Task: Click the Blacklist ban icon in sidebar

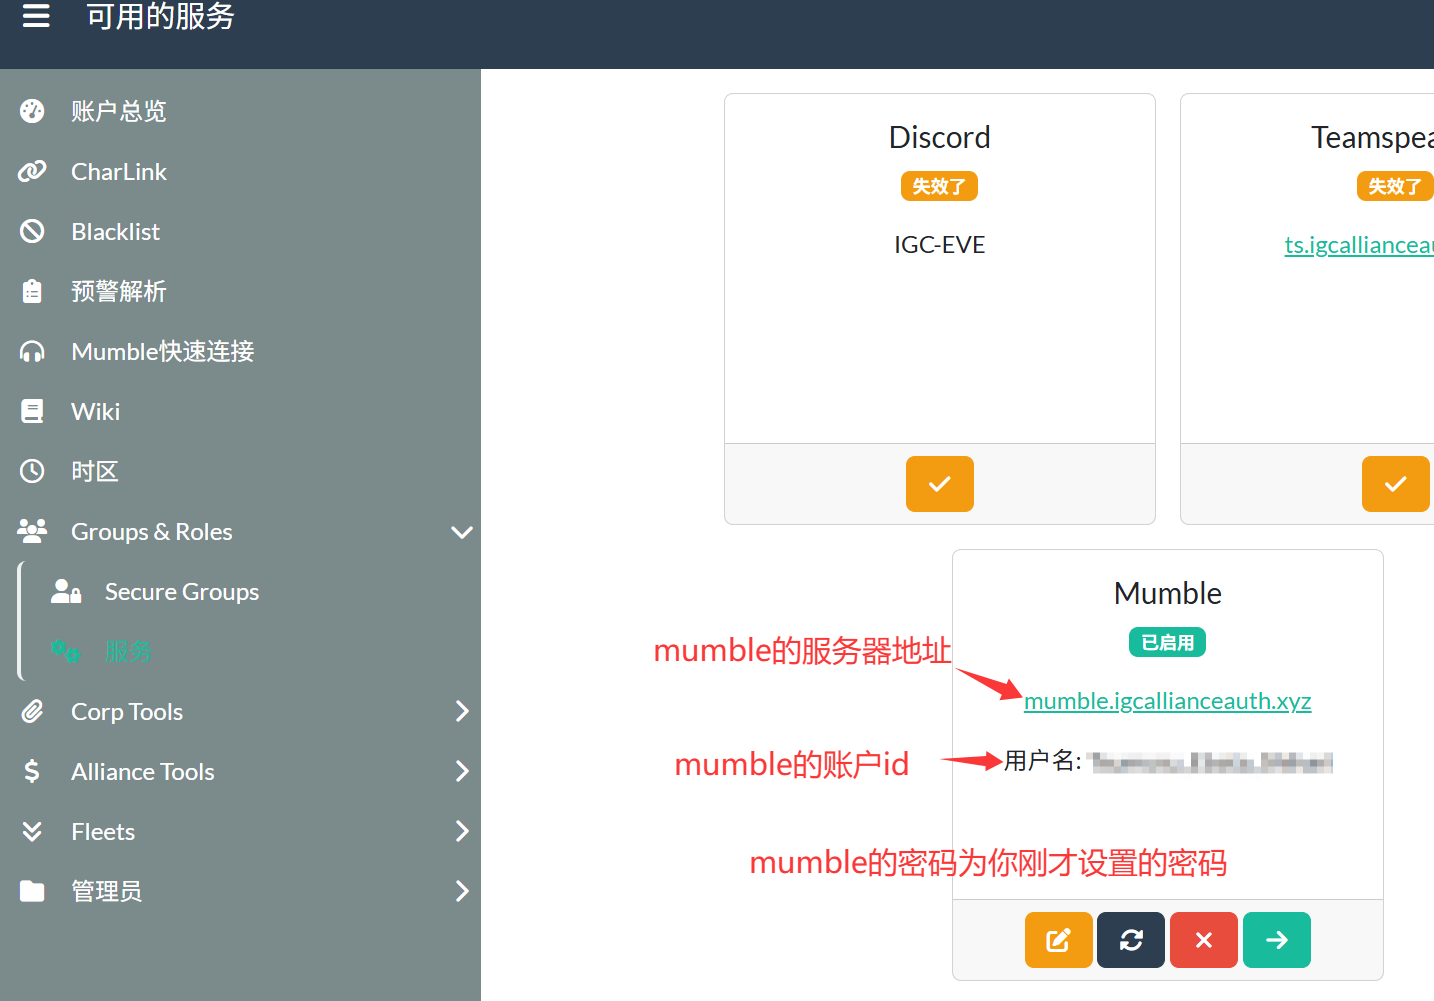Action: (x=32, y=232)
